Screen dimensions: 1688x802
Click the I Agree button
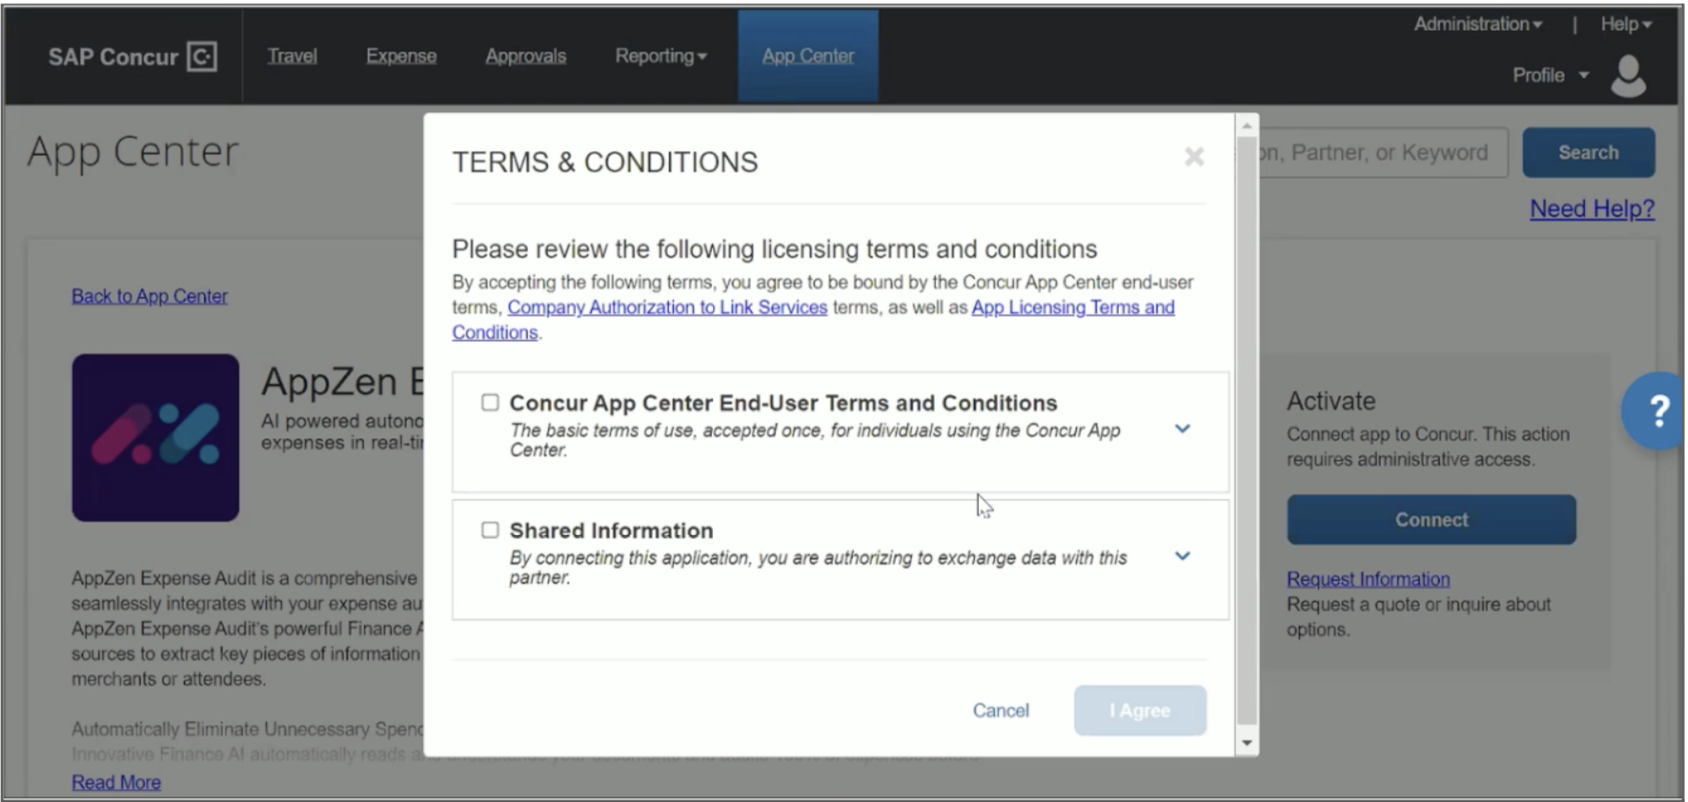coord(1140,710)
